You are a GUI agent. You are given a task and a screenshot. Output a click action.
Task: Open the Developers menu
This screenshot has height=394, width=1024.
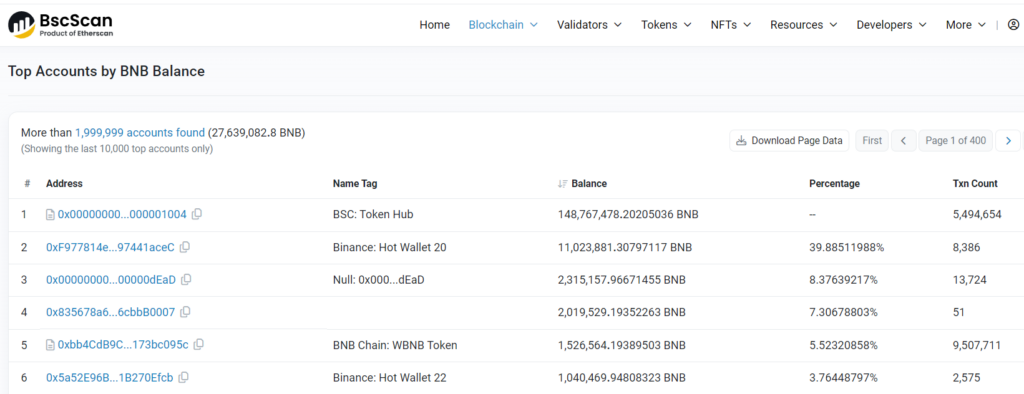tap(891, 25)
